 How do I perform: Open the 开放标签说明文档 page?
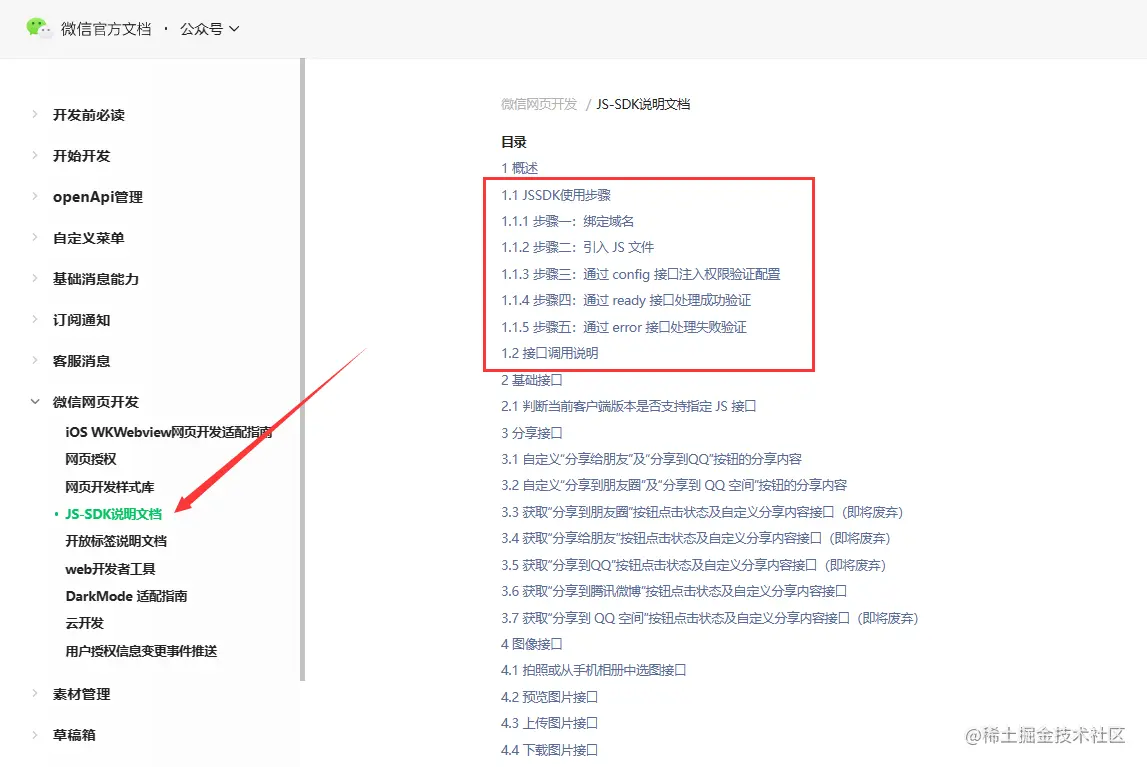(116, 541)
